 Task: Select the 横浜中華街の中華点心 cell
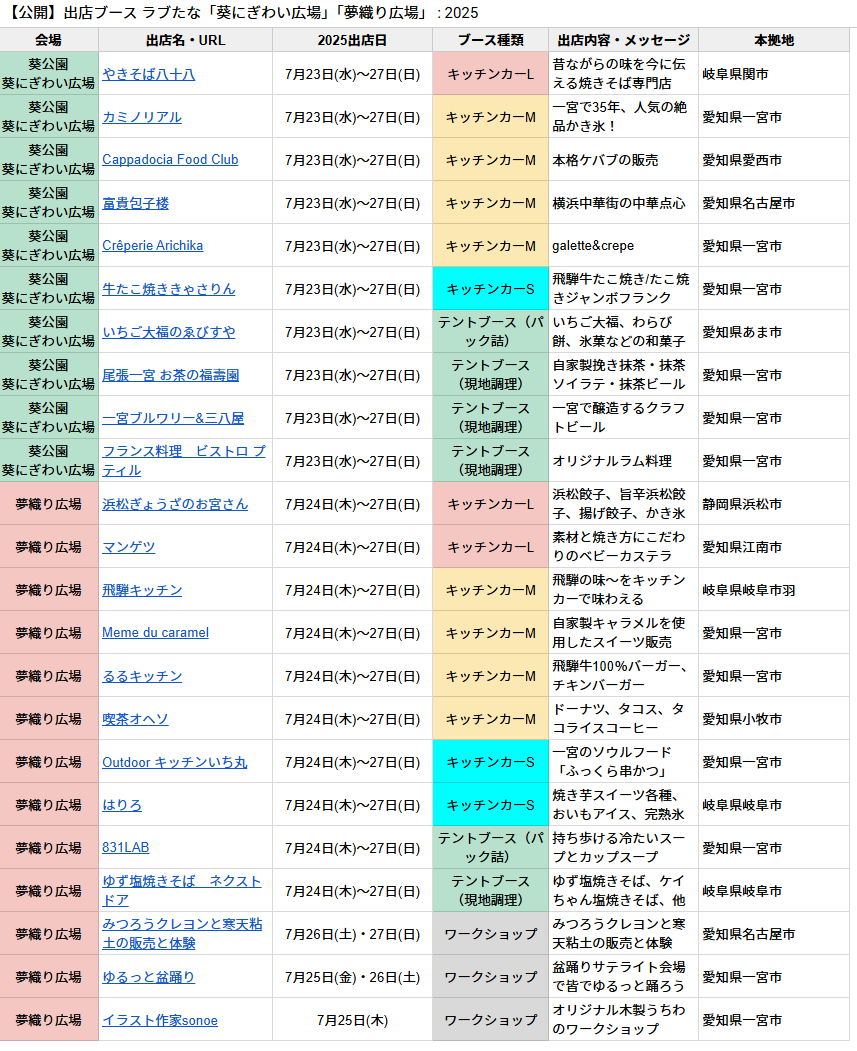point(623,203)
